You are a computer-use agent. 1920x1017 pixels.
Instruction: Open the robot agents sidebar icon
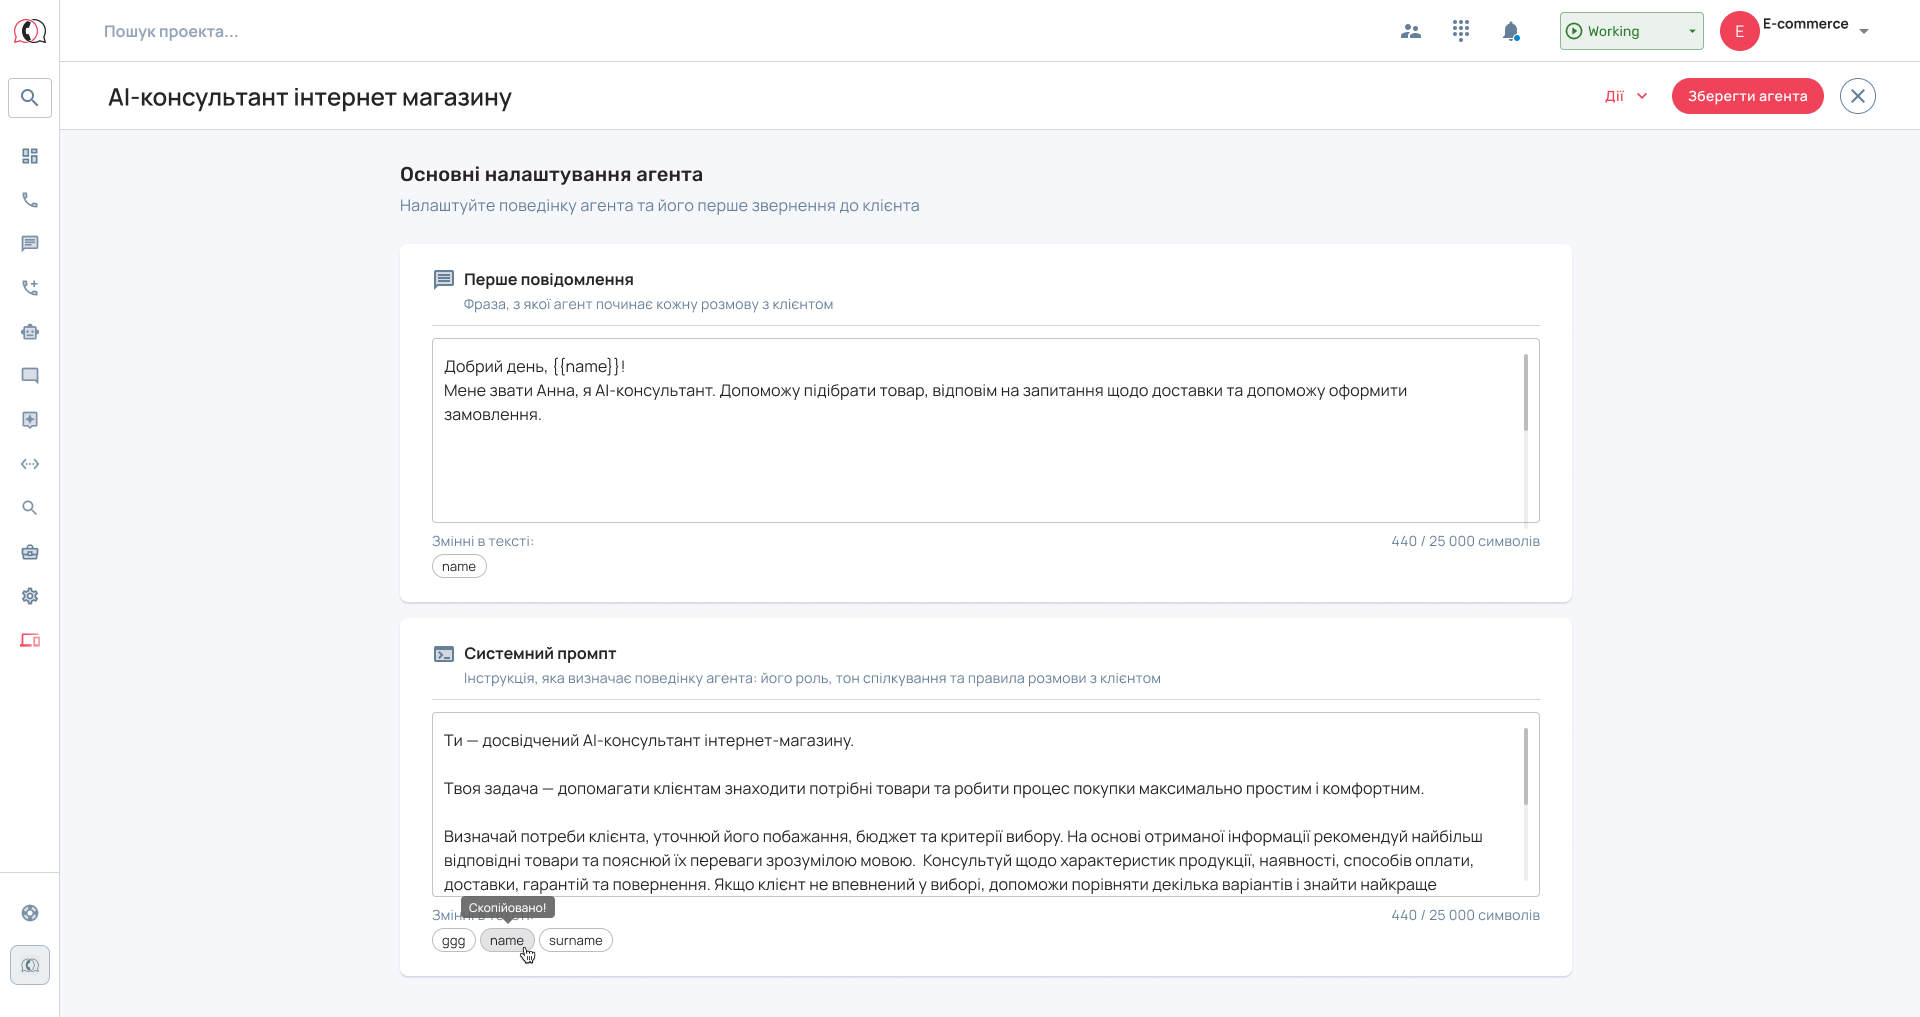coord(30,332)
